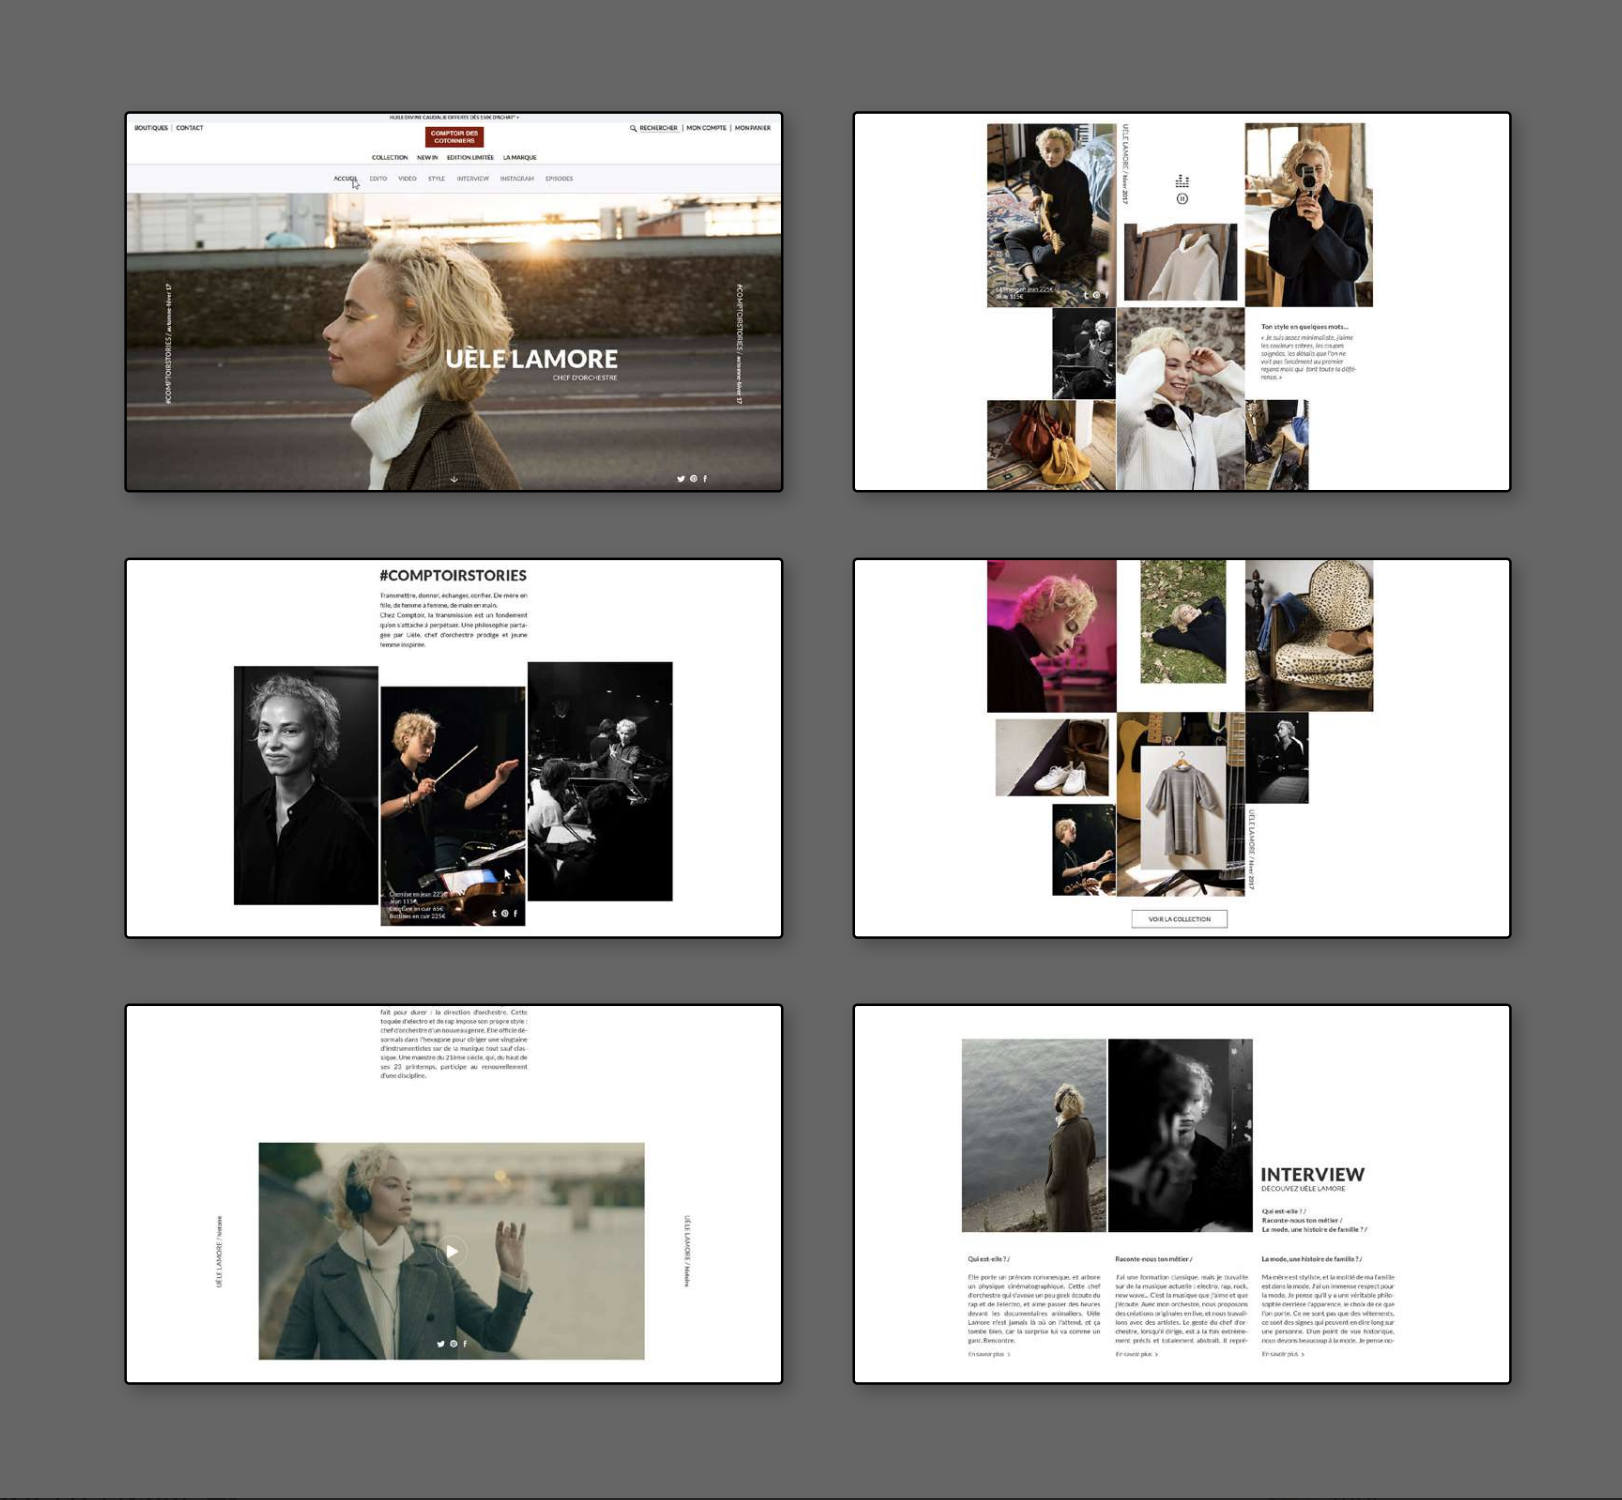Click the white turtleneck sweater thumbnail

[1180, 263]
